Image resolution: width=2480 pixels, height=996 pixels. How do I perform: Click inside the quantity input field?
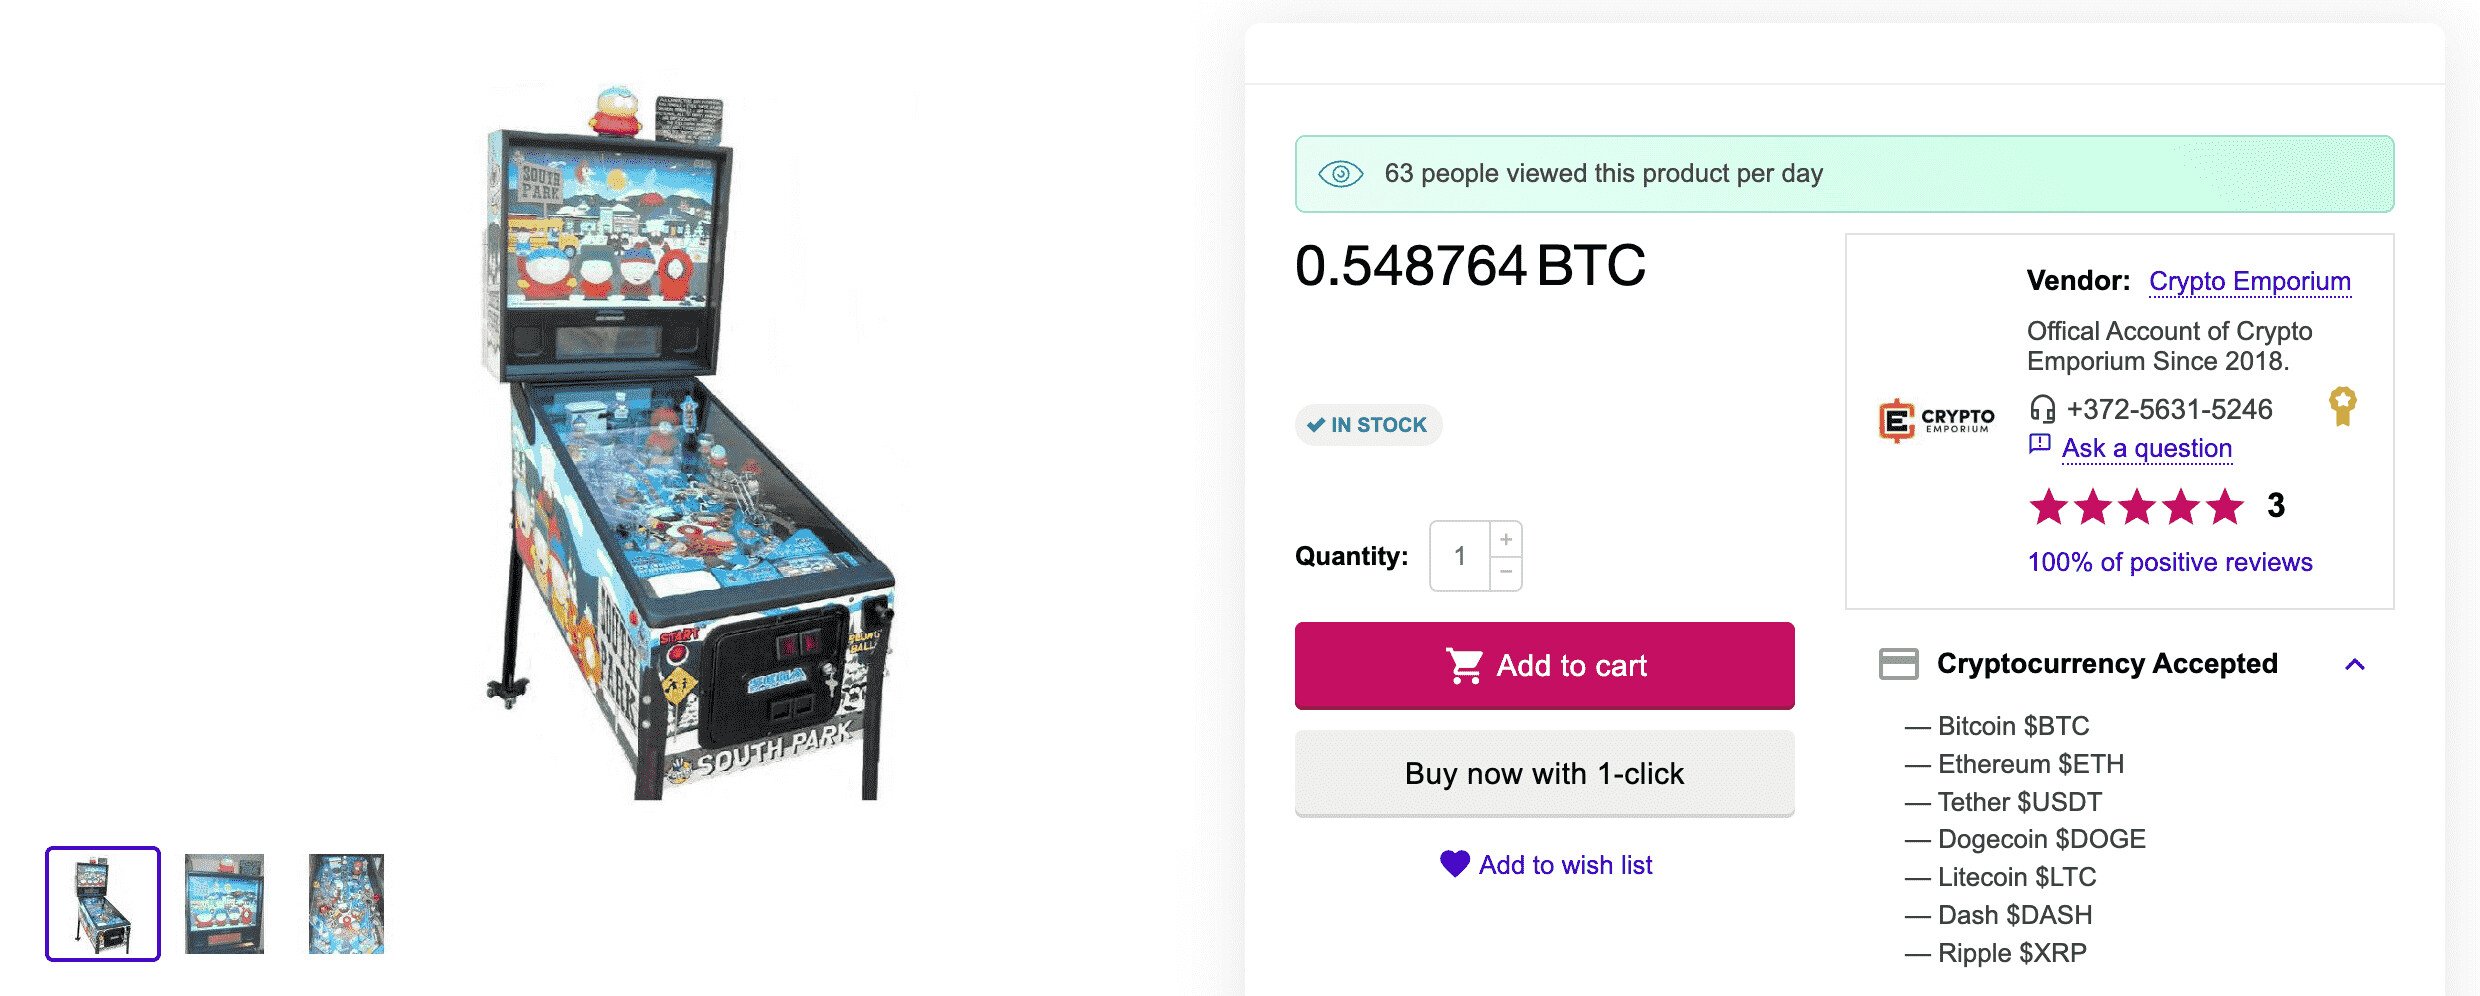point(1459,556)
